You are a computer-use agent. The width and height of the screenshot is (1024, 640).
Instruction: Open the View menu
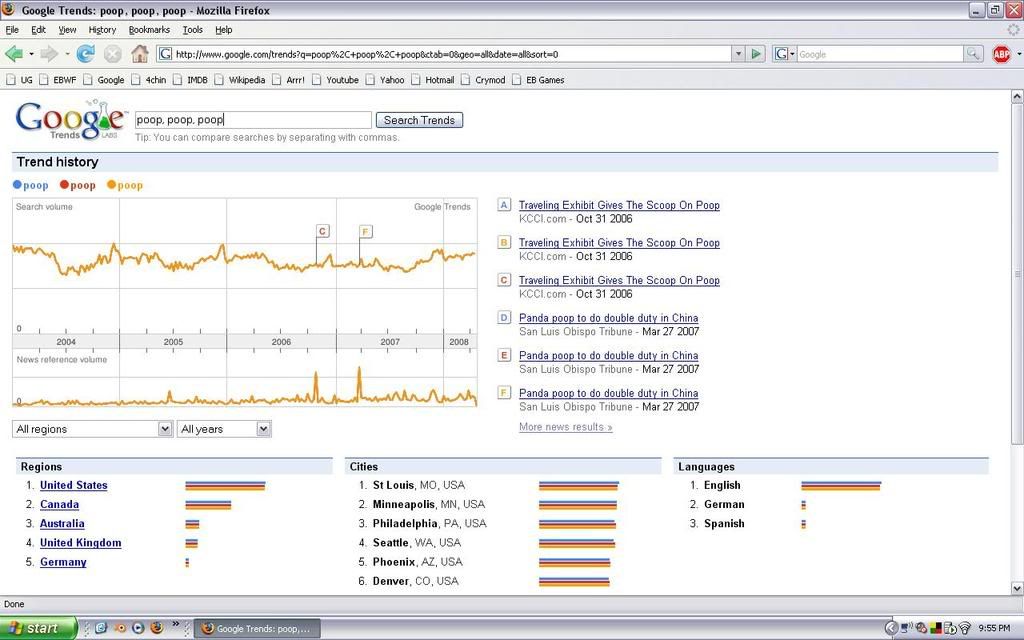tap(67, 29)
